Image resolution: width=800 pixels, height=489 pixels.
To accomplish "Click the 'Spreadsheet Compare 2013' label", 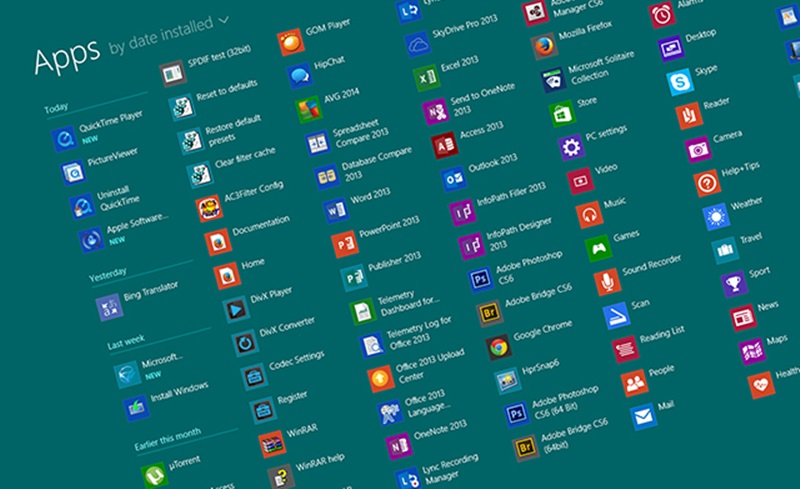I will (361, 133).
